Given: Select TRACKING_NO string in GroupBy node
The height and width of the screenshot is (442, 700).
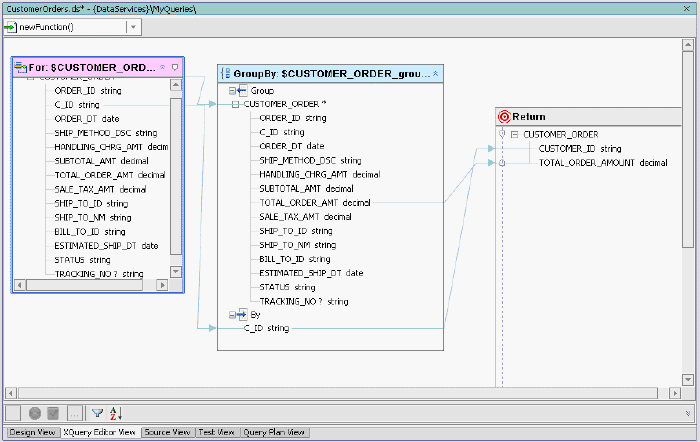Looking at the screenshot, I should [x=304, y=301].
